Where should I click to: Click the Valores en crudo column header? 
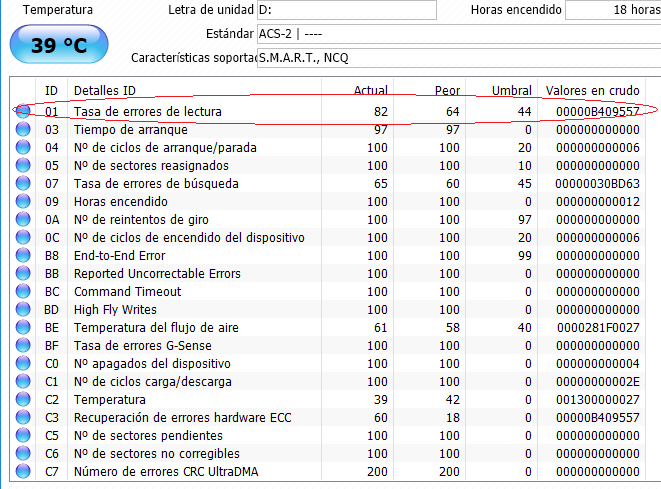(x=591, y=91)
